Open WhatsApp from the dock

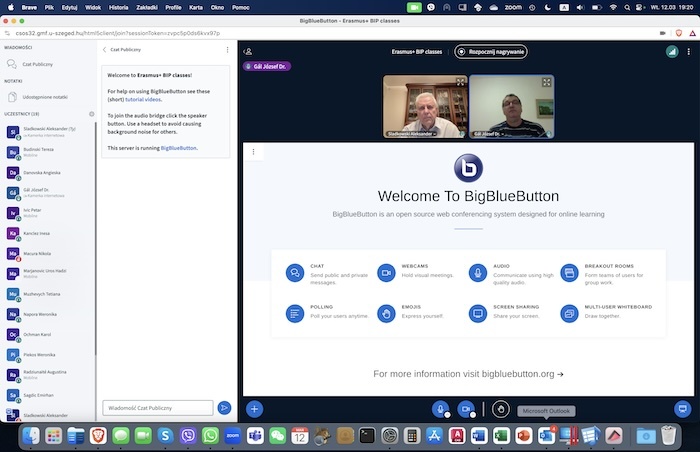(x=210, y=435)
